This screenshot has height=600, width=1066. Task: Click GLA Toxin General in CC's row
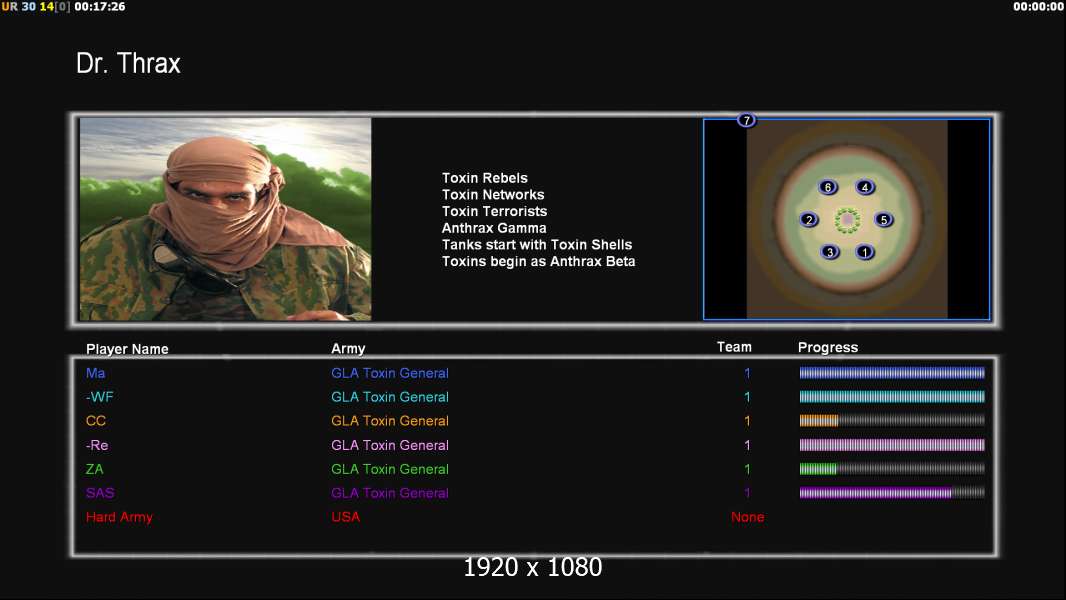point(390,421)
